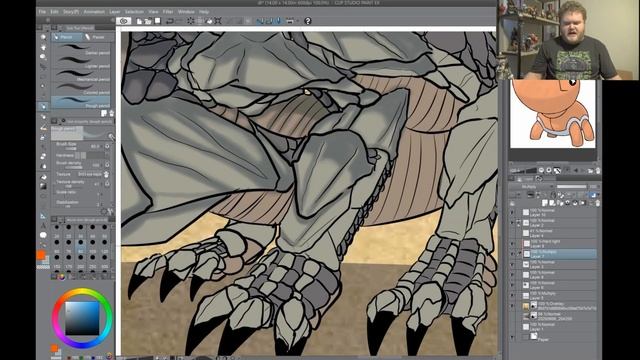Screen dimensions: 640x360
Task: Click the Scale/transform icon in command bar
Action: (218, 21)
